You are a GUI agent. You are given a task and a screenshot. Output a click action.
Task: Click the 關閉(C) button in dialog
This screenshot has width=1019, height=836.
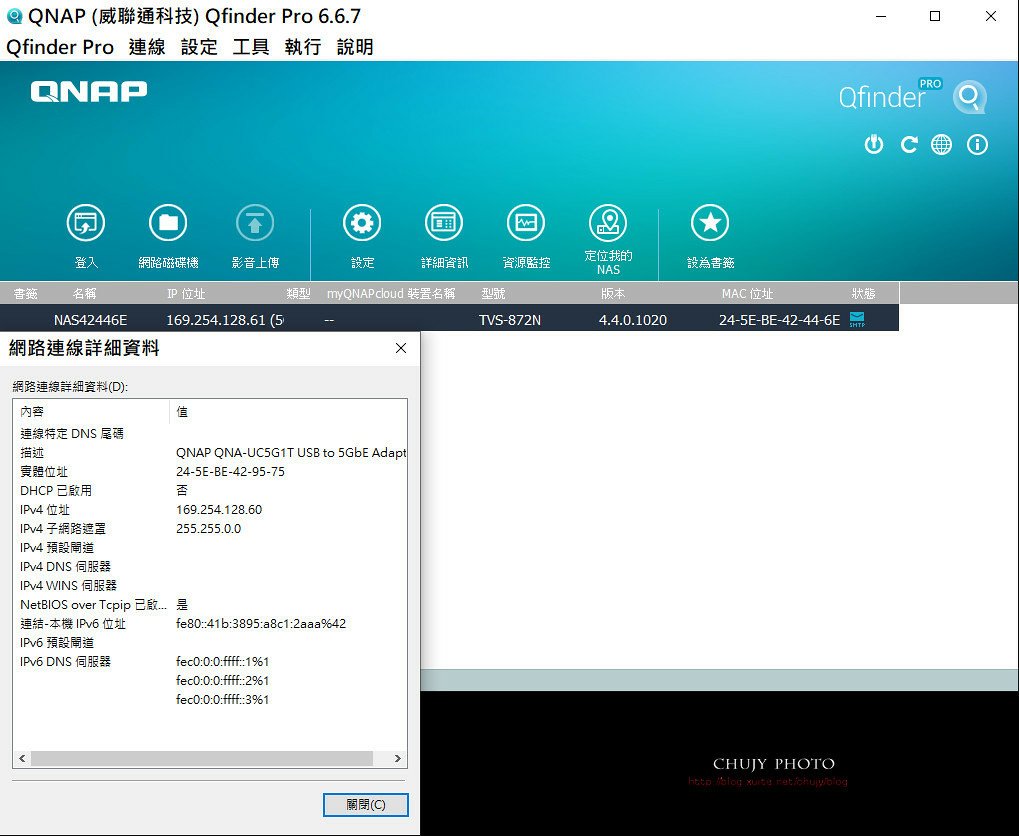[366, 805]
